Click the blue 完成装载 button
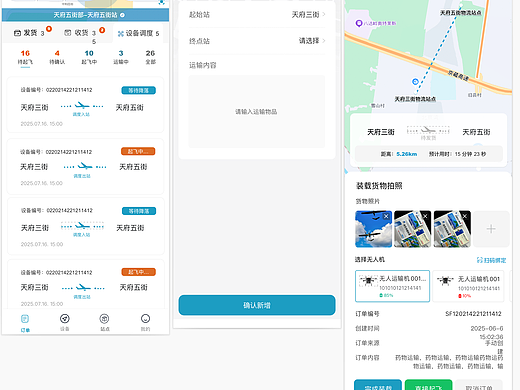Viewport: 520px width, 390px height. tap(378, 385)
